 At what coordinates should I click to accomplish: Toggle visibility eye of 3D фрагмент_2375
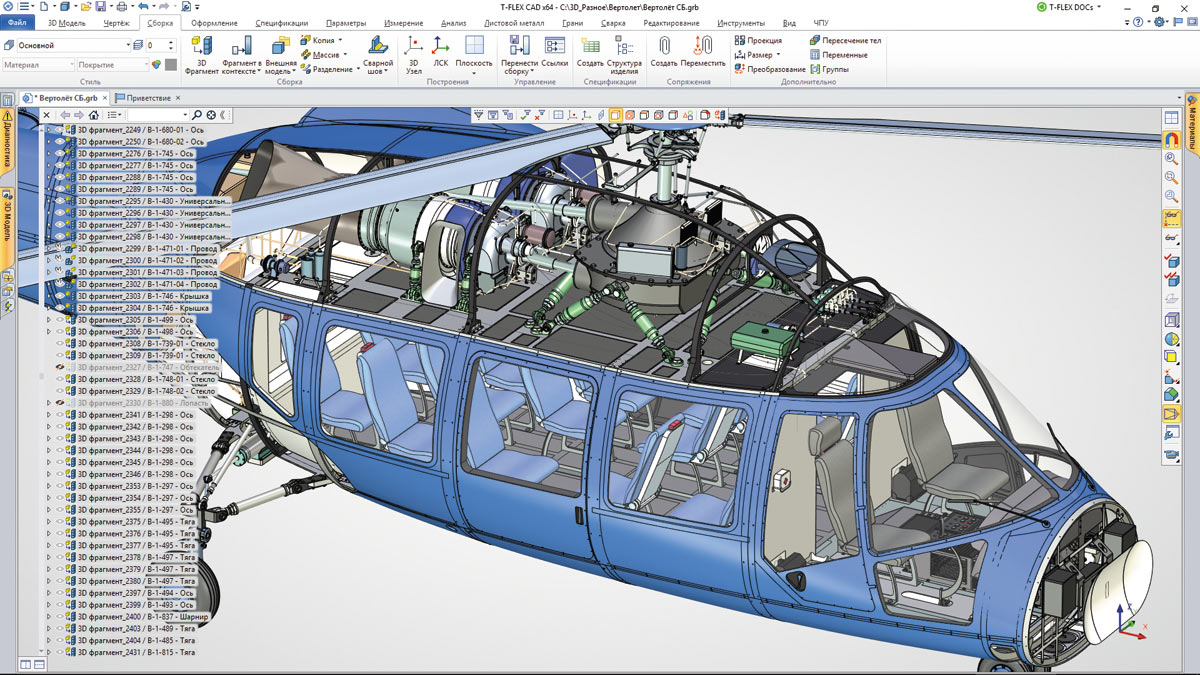click(x=60, y=521)
